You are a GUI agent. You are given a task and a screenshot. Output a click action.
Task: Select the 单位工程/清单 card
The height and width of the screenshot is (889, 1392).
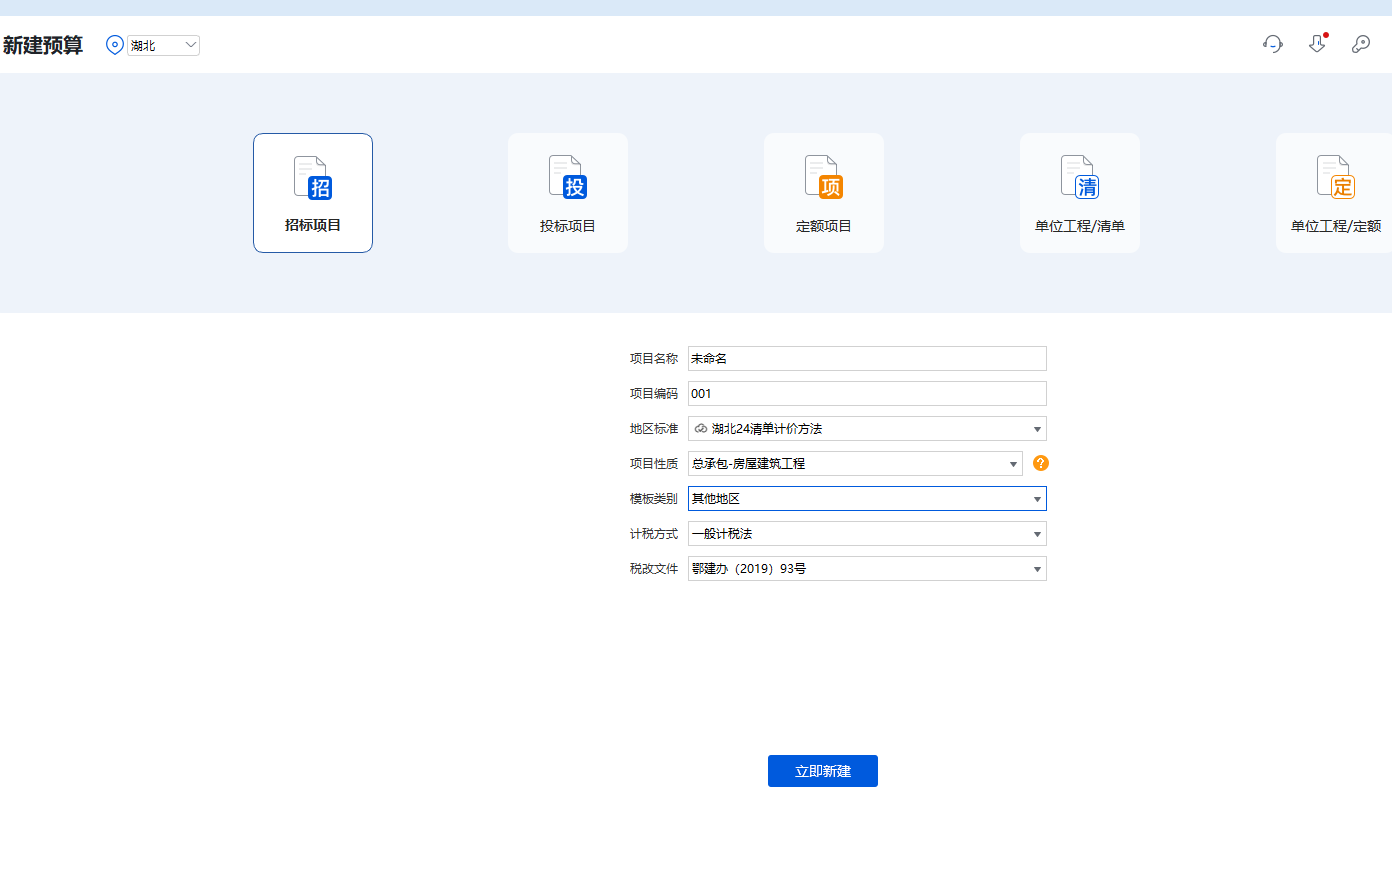1080,193
